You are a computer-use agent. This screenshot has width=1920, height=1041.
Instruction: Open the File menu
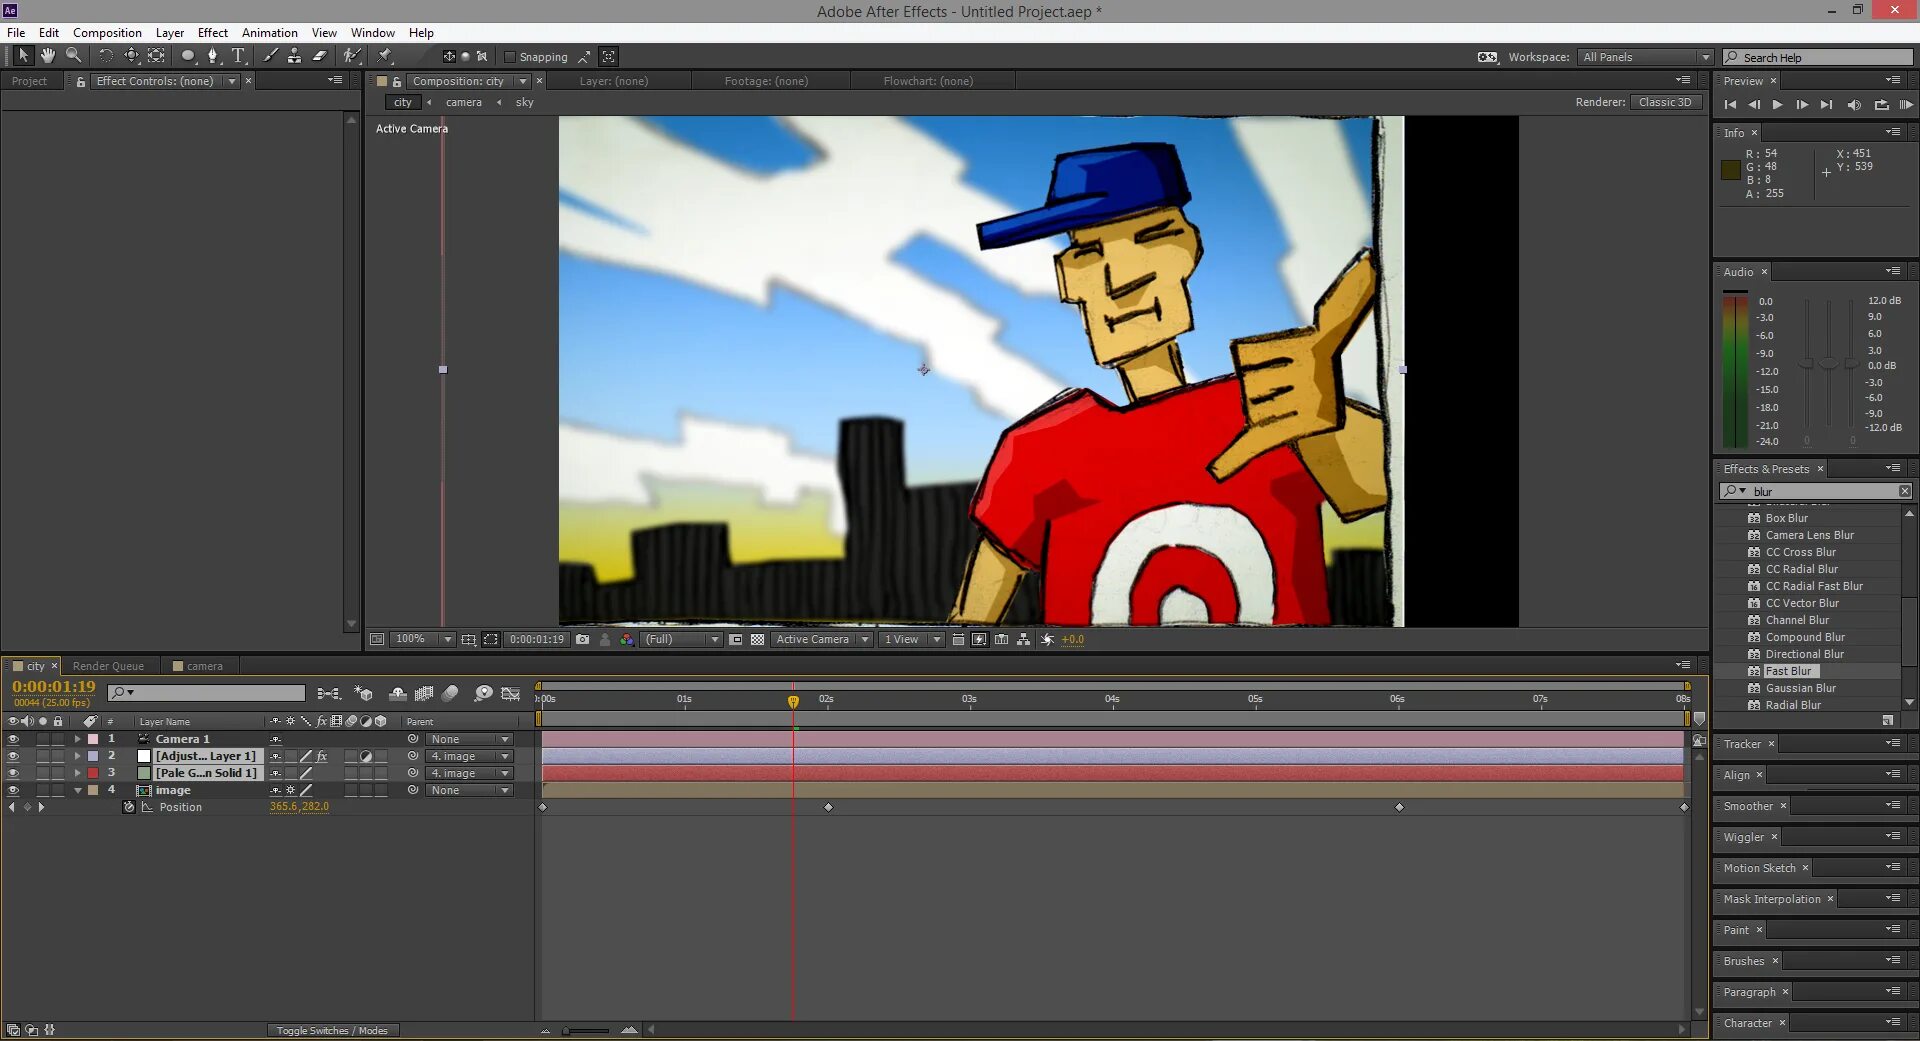[16, 33]
